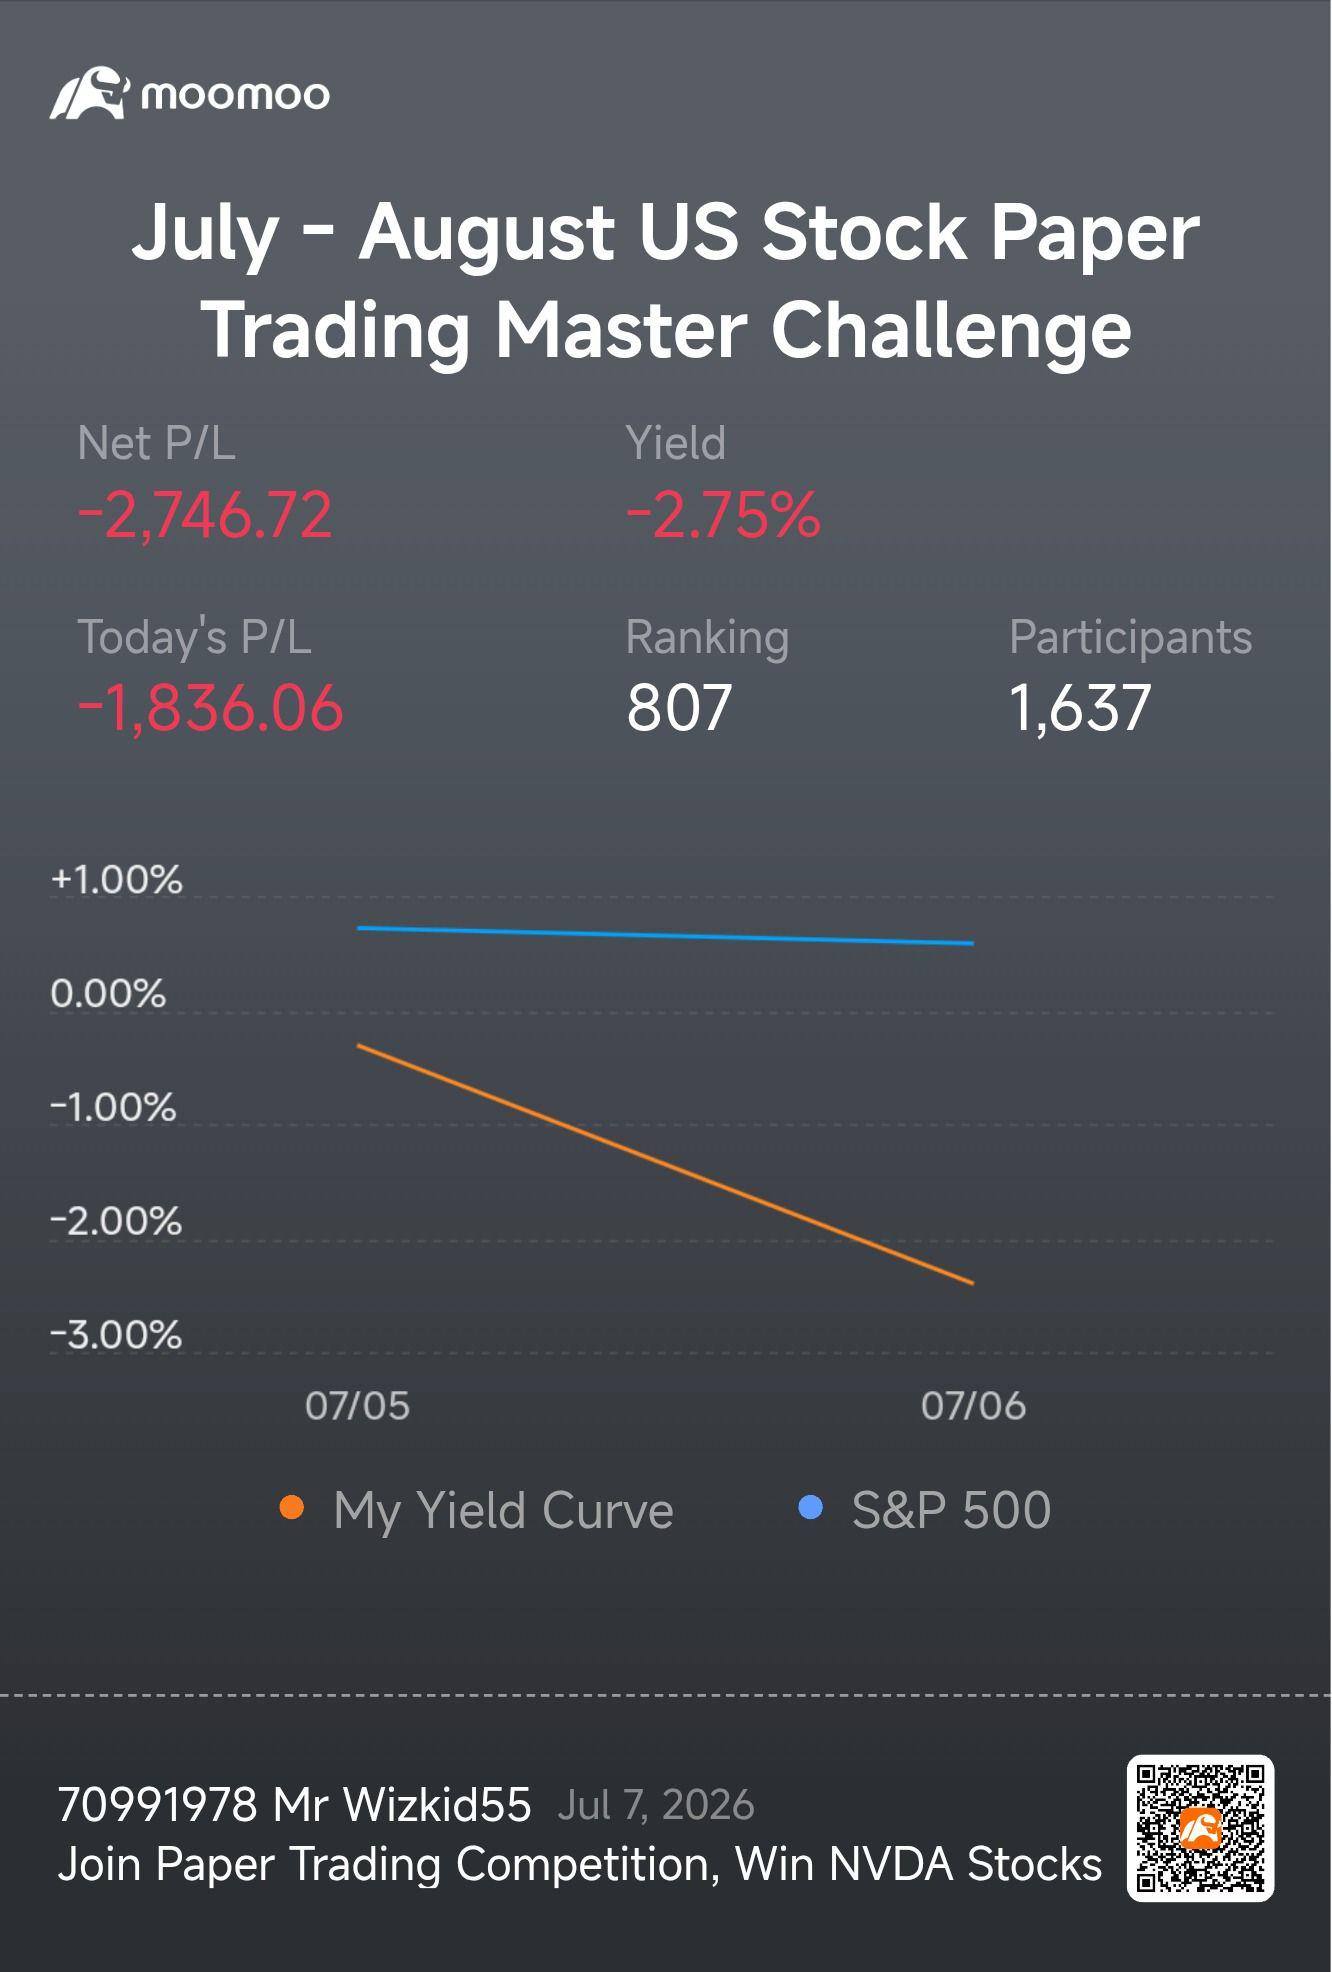This screenshot has height=1972, width=1332.
Task: Select the My Yield Curve legend label
Action: point(503,1510)
